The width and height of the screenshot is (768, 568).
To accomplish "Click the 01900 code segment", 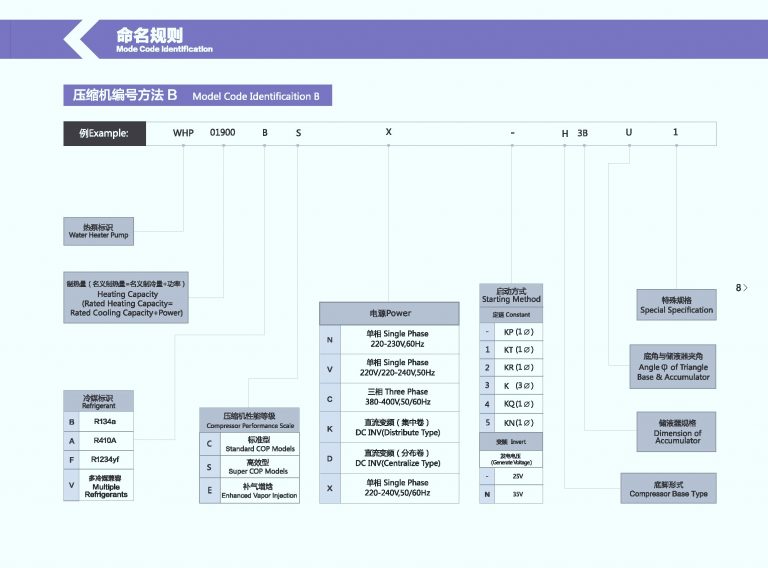I will pos(222,133).
